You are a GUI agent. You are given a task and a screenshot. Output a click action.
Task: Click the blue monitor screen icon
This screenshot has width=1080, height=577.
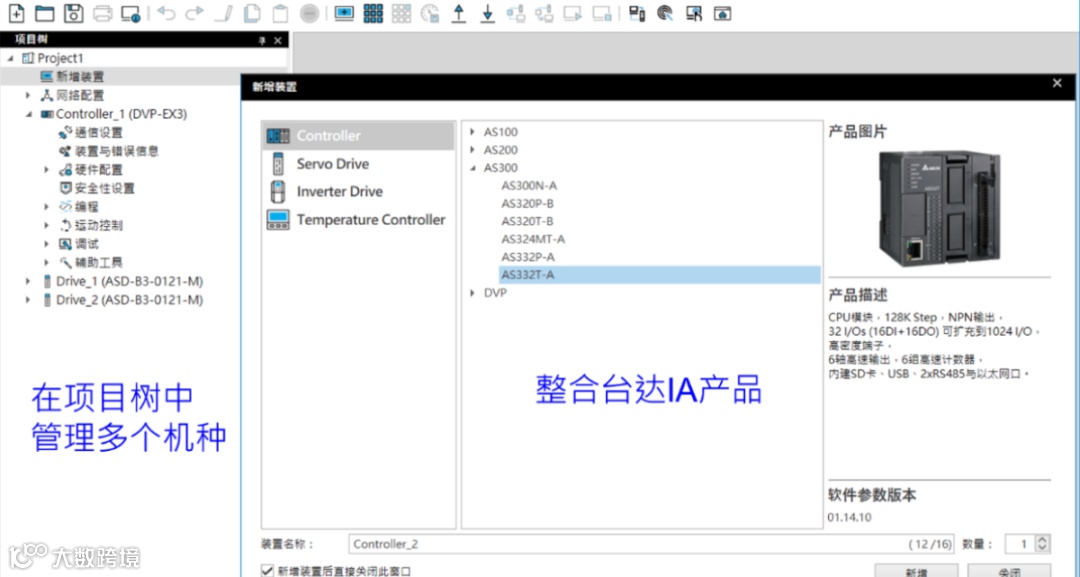pyautogui.click(x=344, y=13)
